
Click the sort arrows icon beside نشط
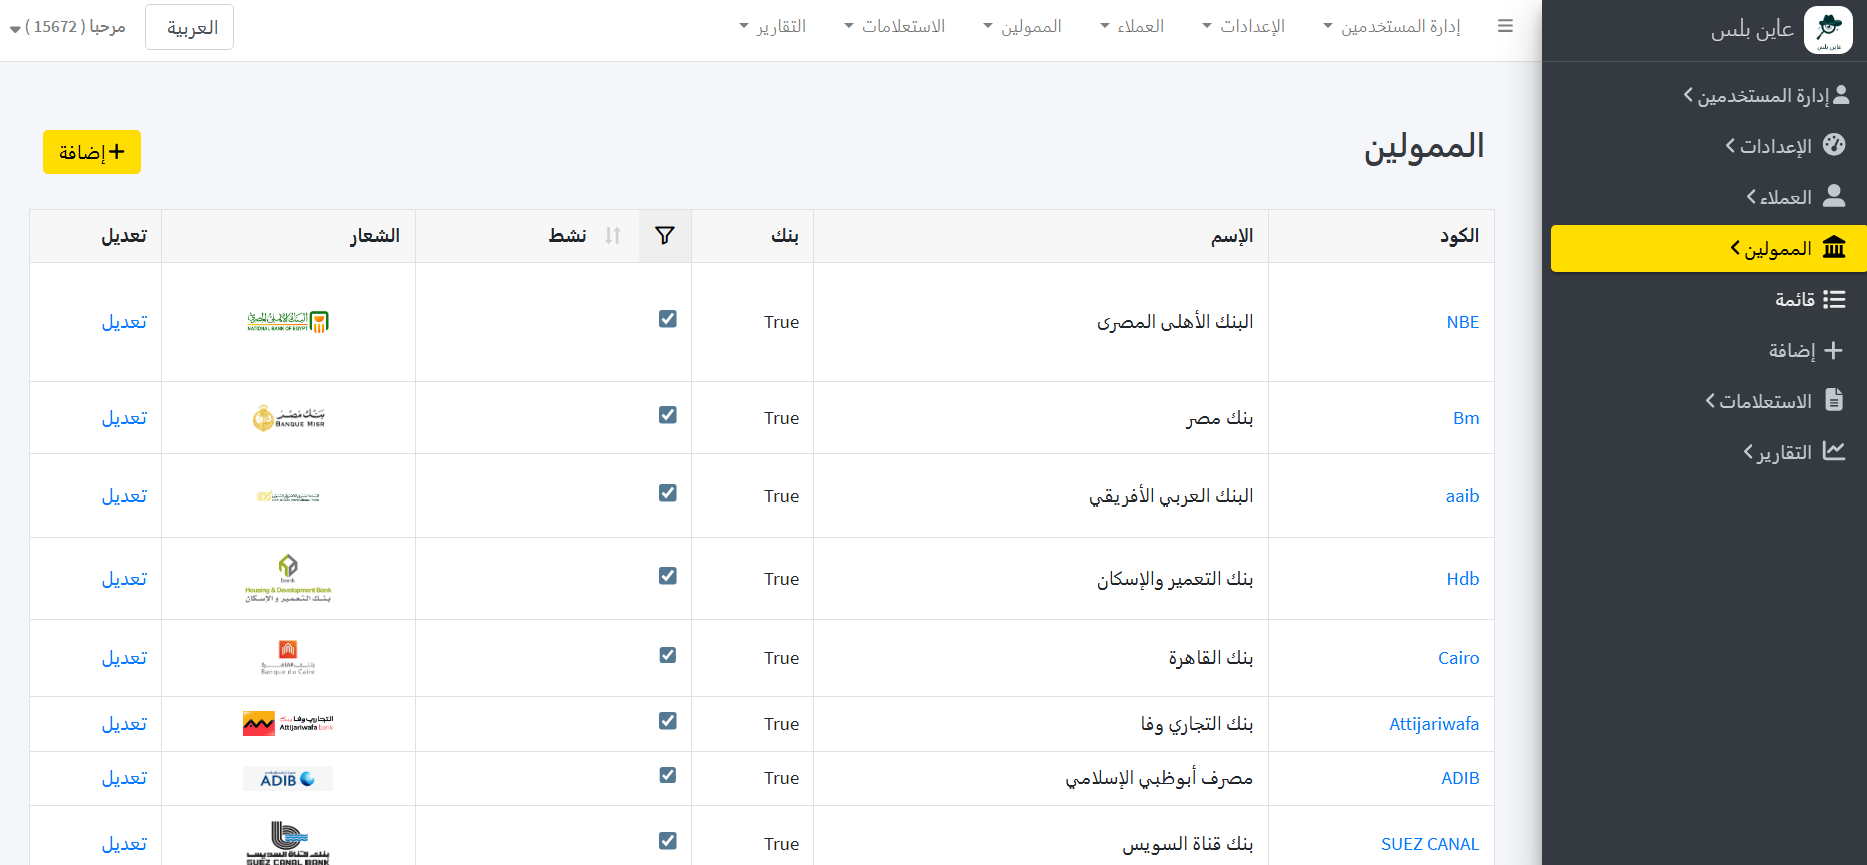613,236
